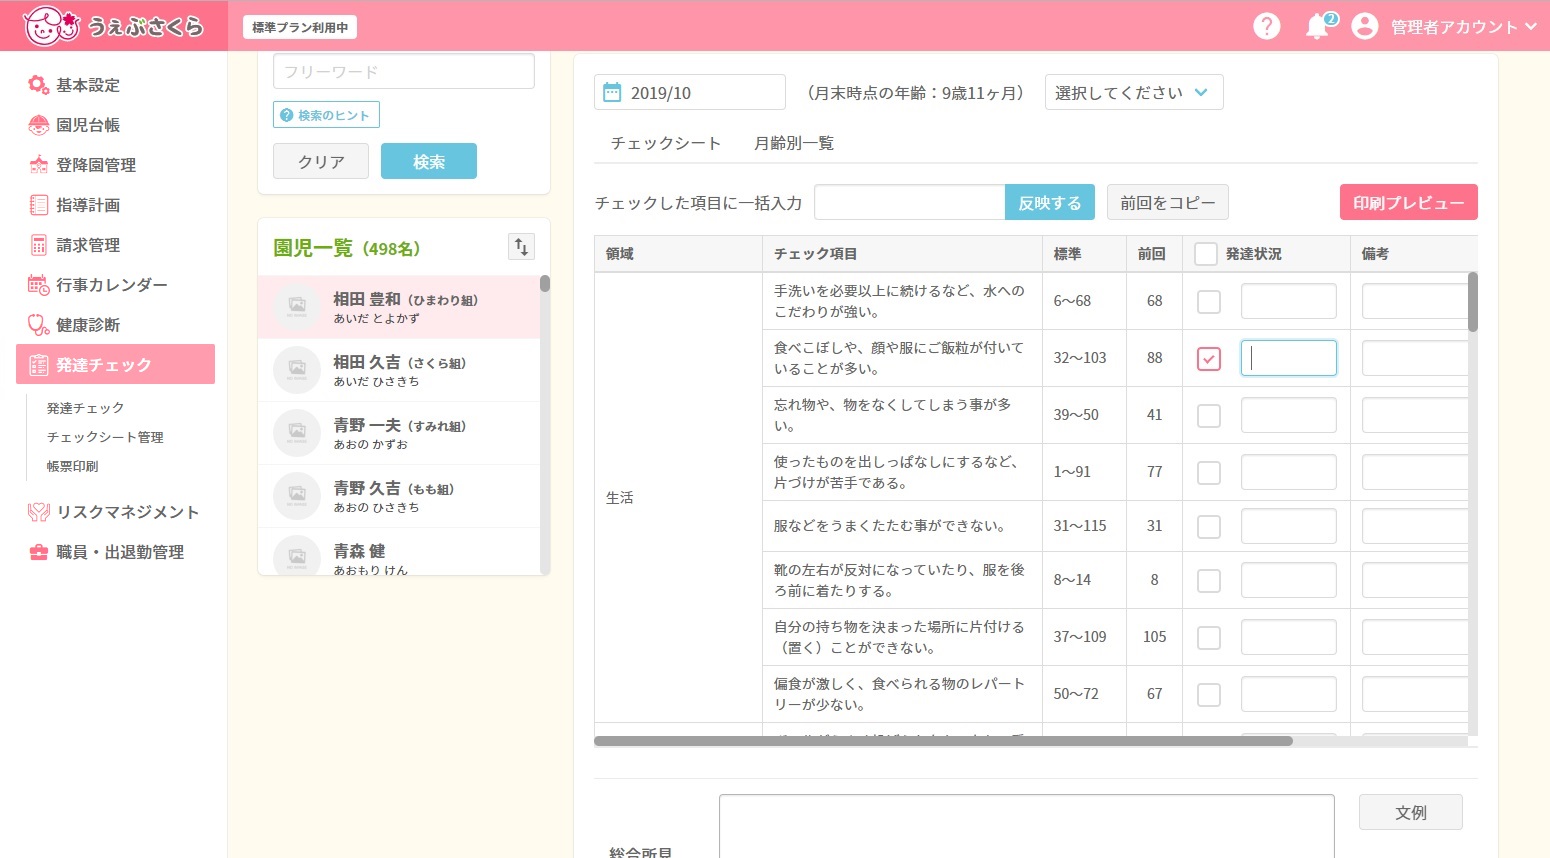Open 行事カレンダー in the sidebar
The height and width of the screenshot is (858, 1550).
pyautogui.click(x=98, y=285)
